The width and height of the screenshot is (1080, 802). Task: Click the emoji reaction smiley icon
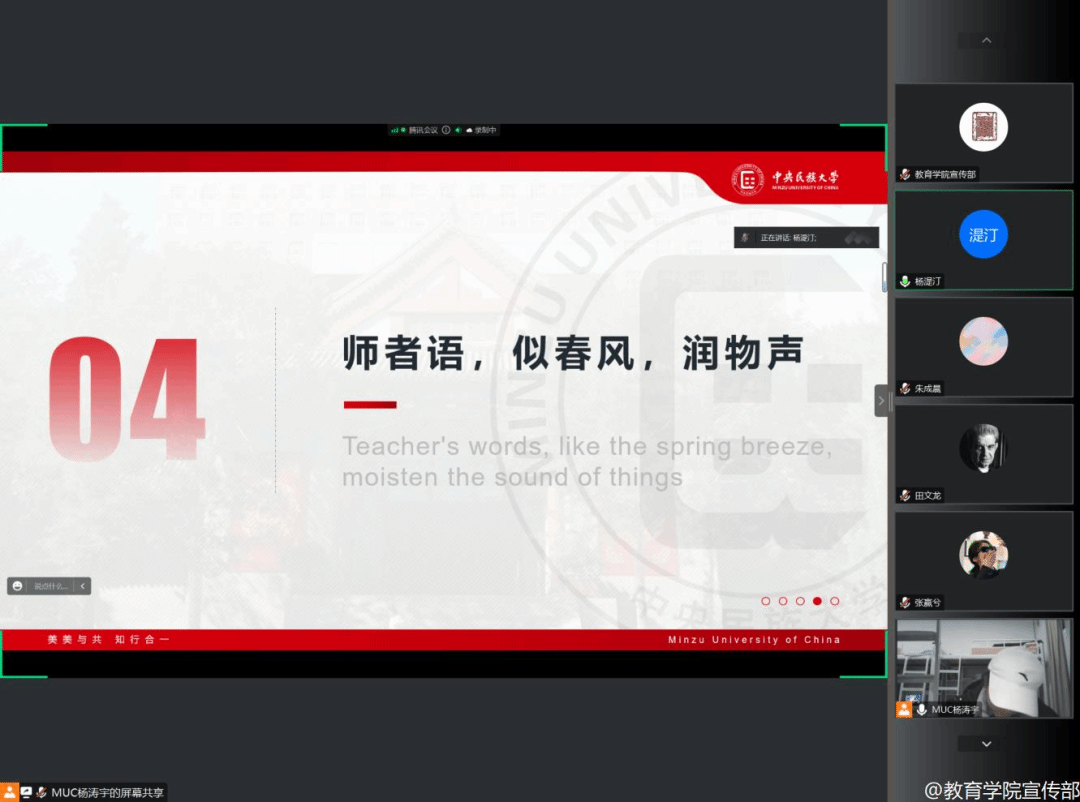coord(18,586)
